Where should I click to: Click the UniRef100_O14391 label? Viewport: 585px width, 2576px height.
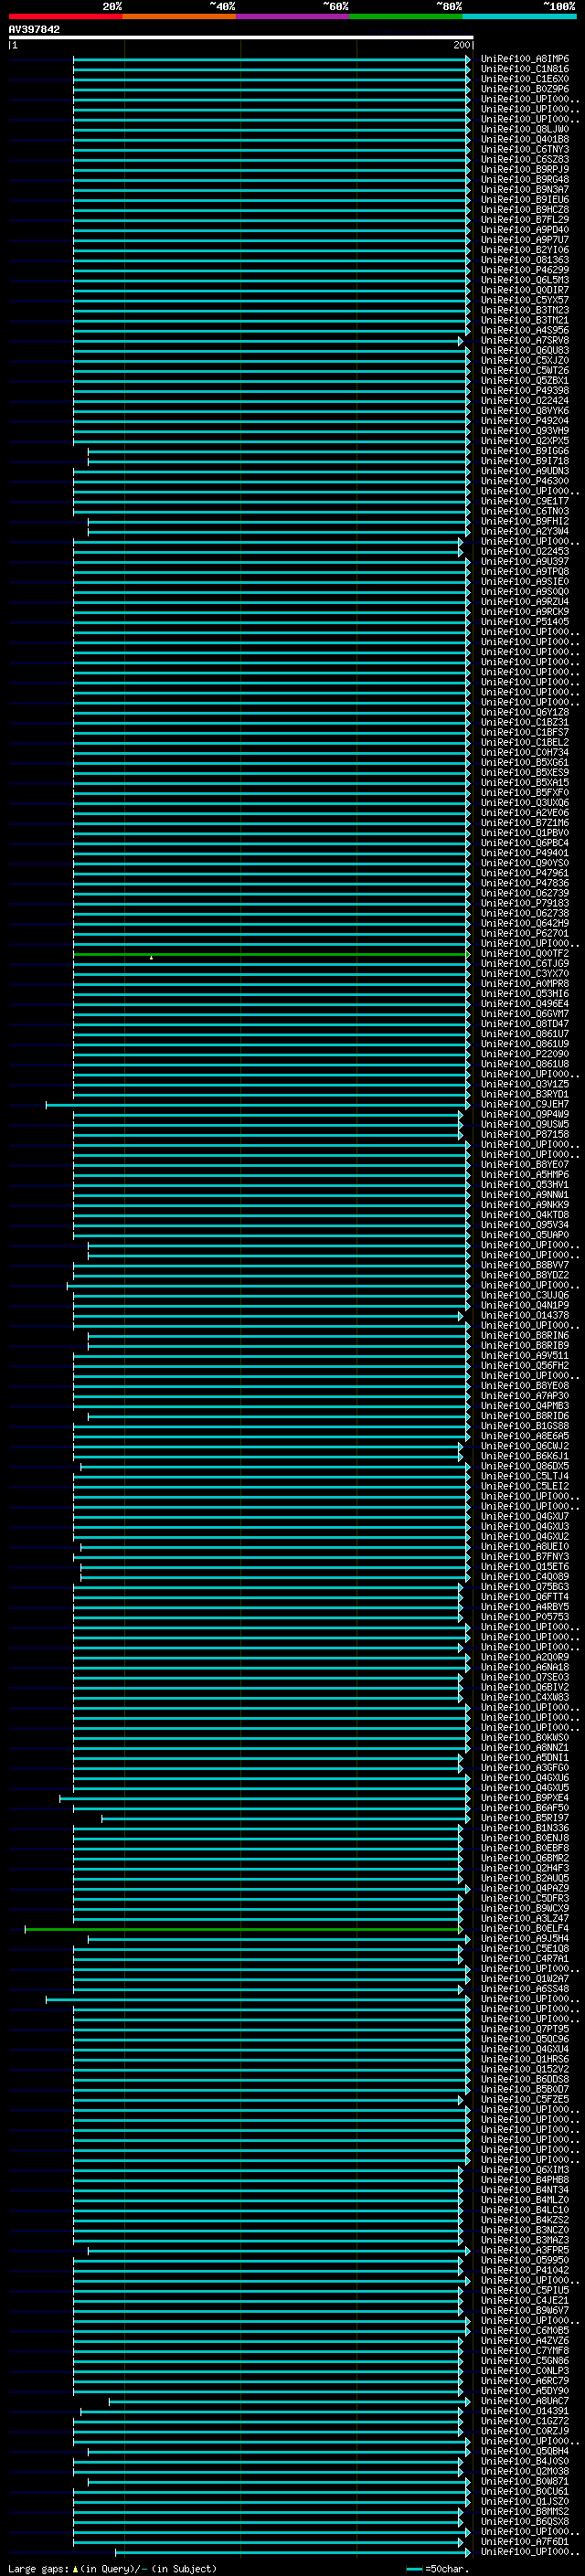[x=525, y=2411]
